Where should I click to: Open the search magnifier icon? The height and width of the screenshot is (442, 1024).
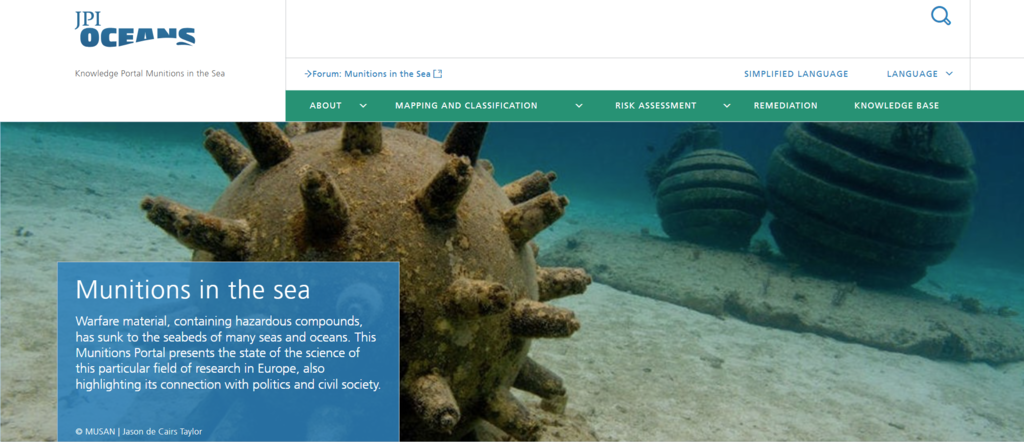(940, 16)
